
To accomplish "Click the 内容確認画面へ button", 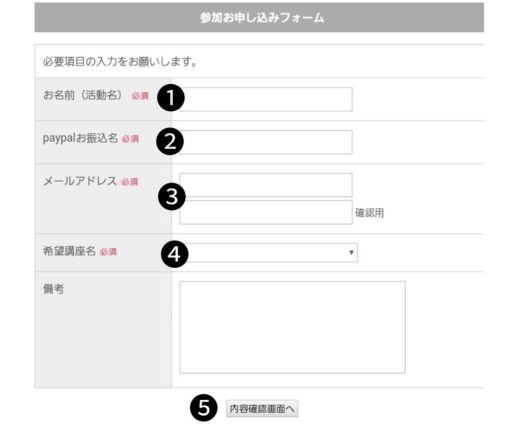I will (x=262, y=409).
